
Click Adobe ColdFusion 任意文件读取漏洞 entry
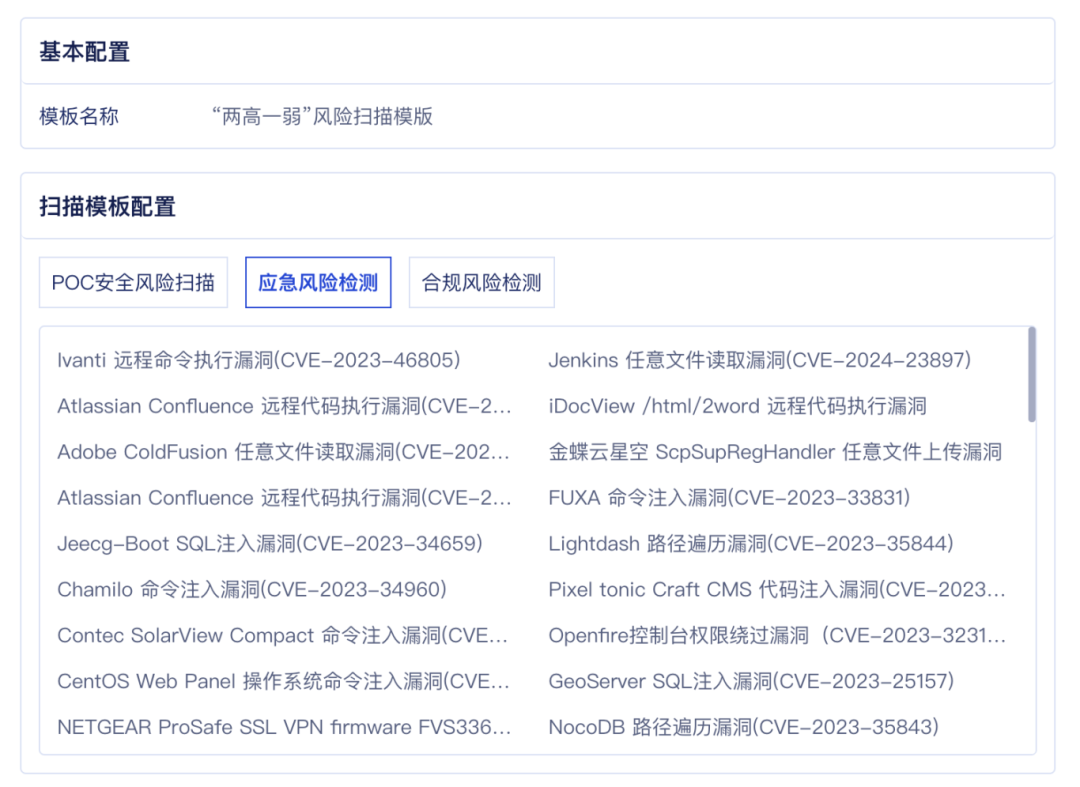tap(284, 452)
